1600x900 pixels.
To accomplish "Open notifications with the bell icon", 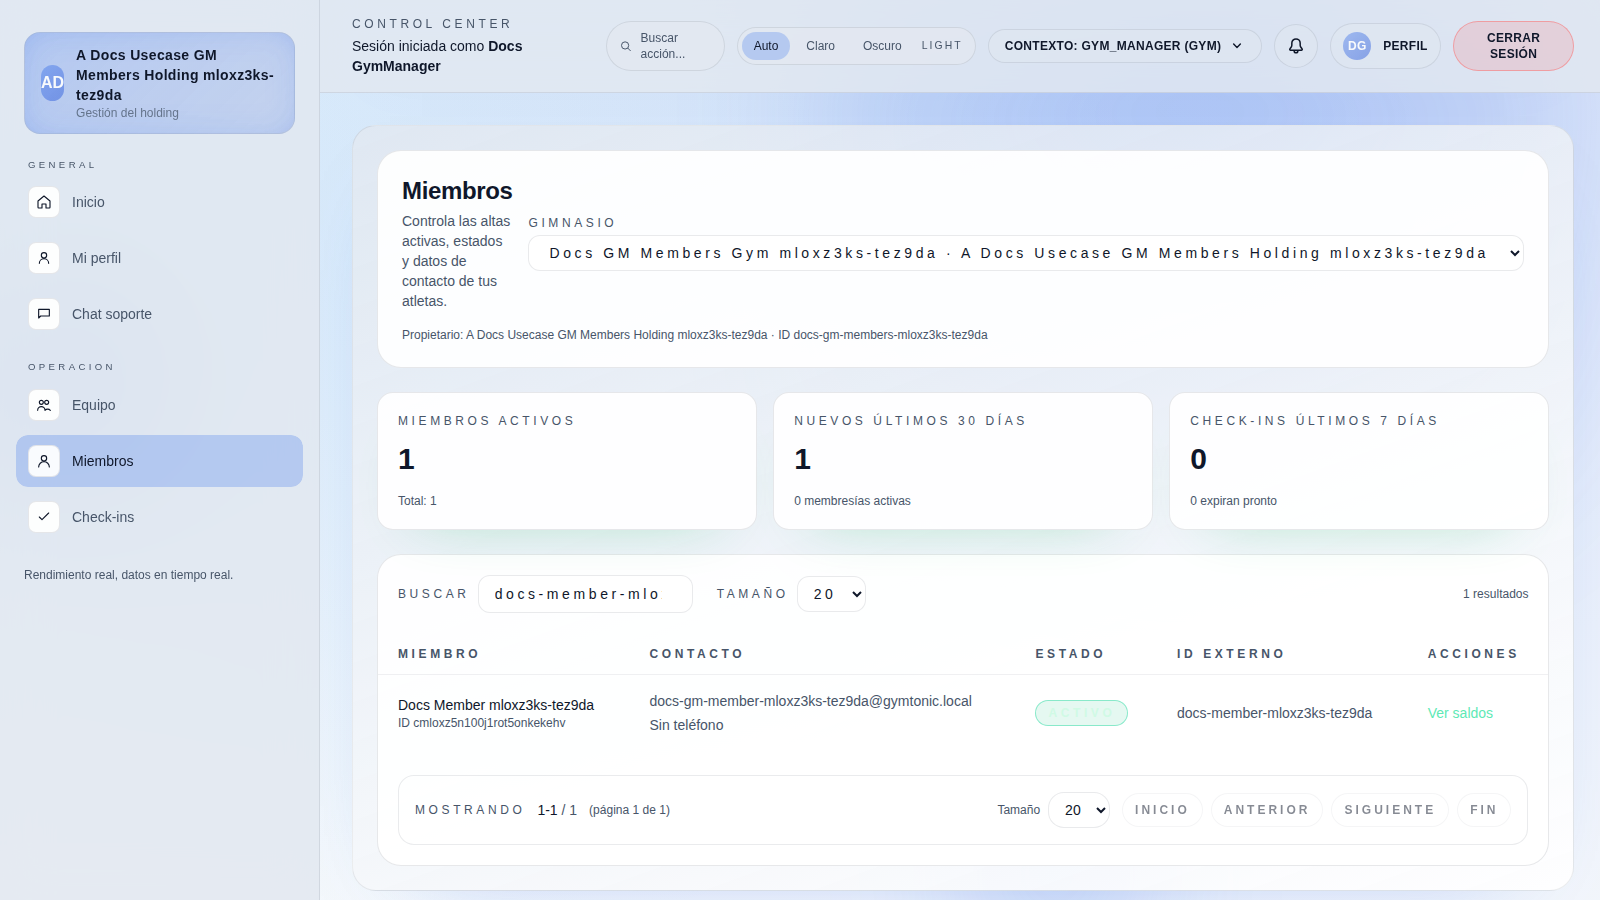I will (1295, 46).
